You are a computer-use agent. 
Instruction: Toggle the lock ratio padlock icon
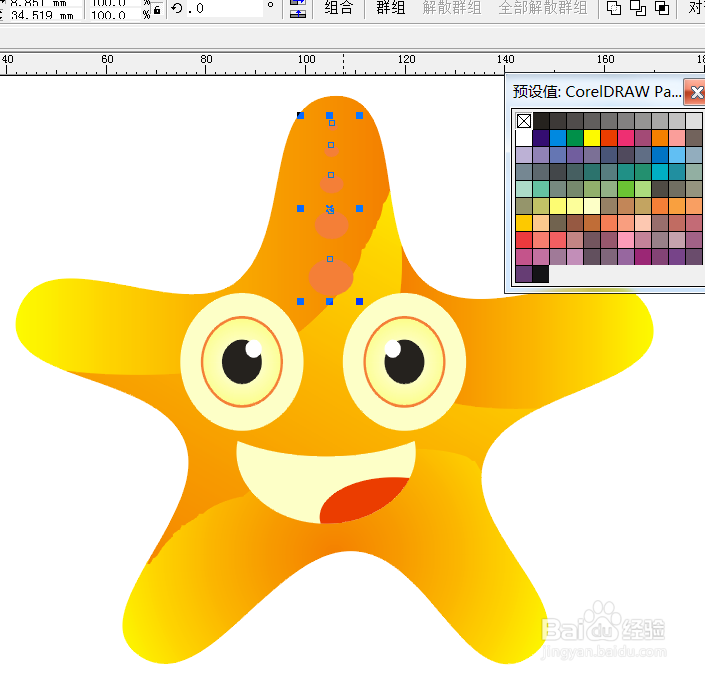(x=157, y=9)
